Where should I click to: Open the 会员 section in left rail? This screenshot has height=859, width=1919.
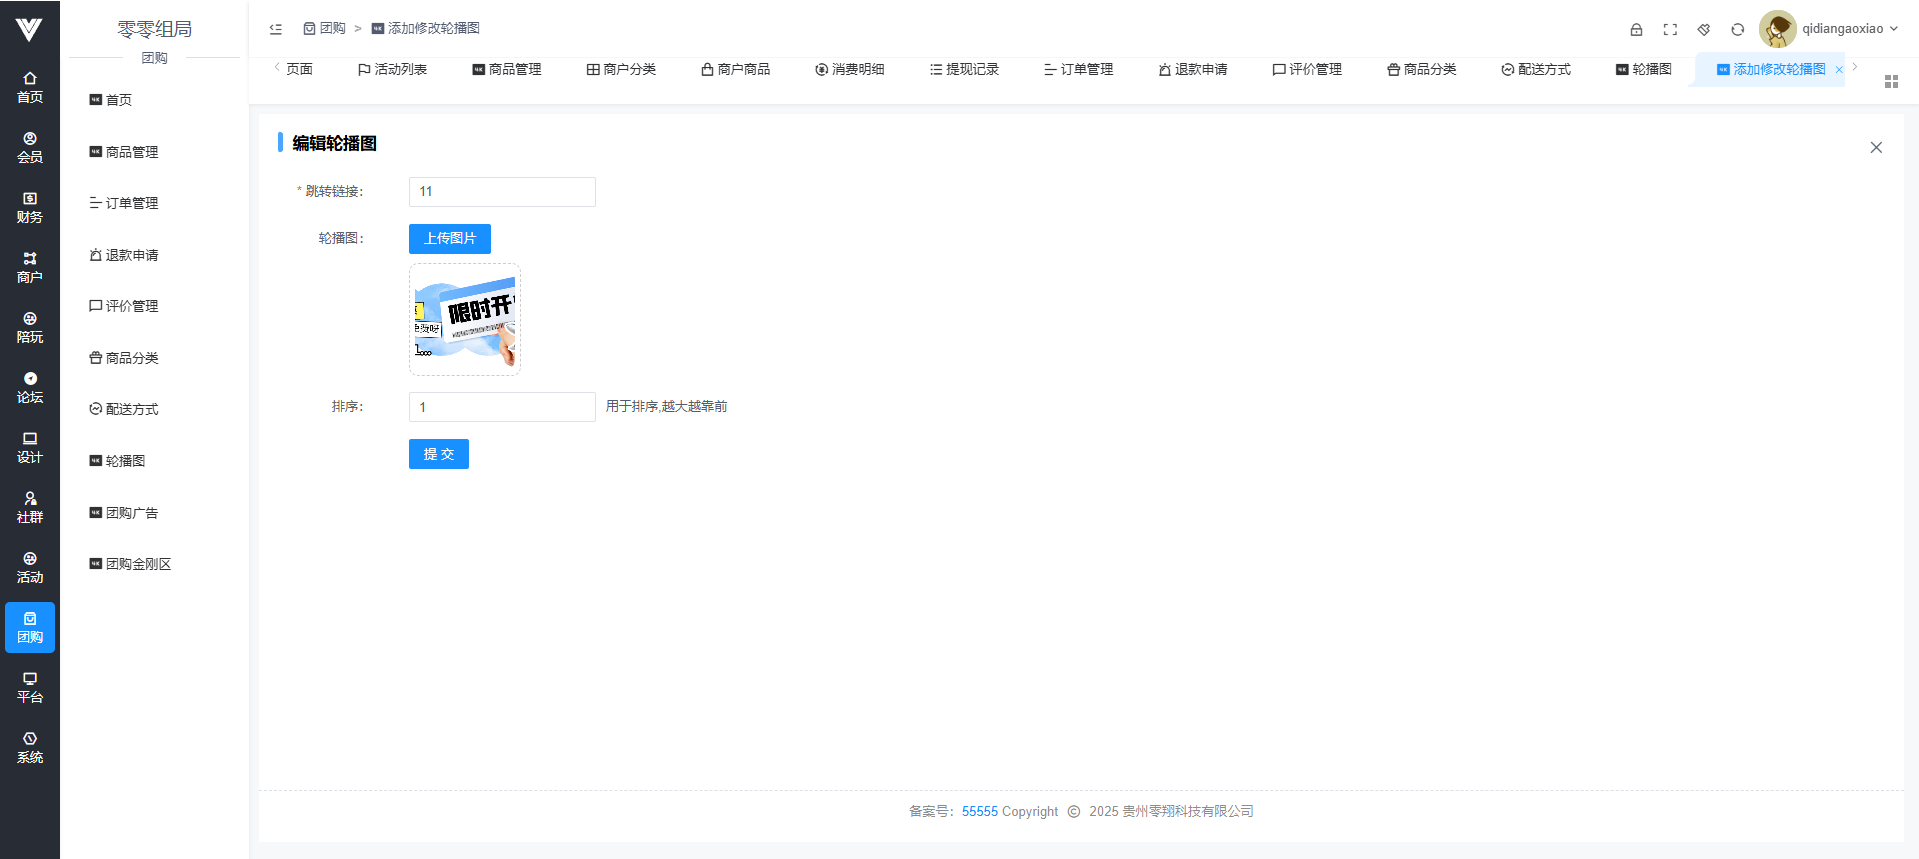click(30, 148)
